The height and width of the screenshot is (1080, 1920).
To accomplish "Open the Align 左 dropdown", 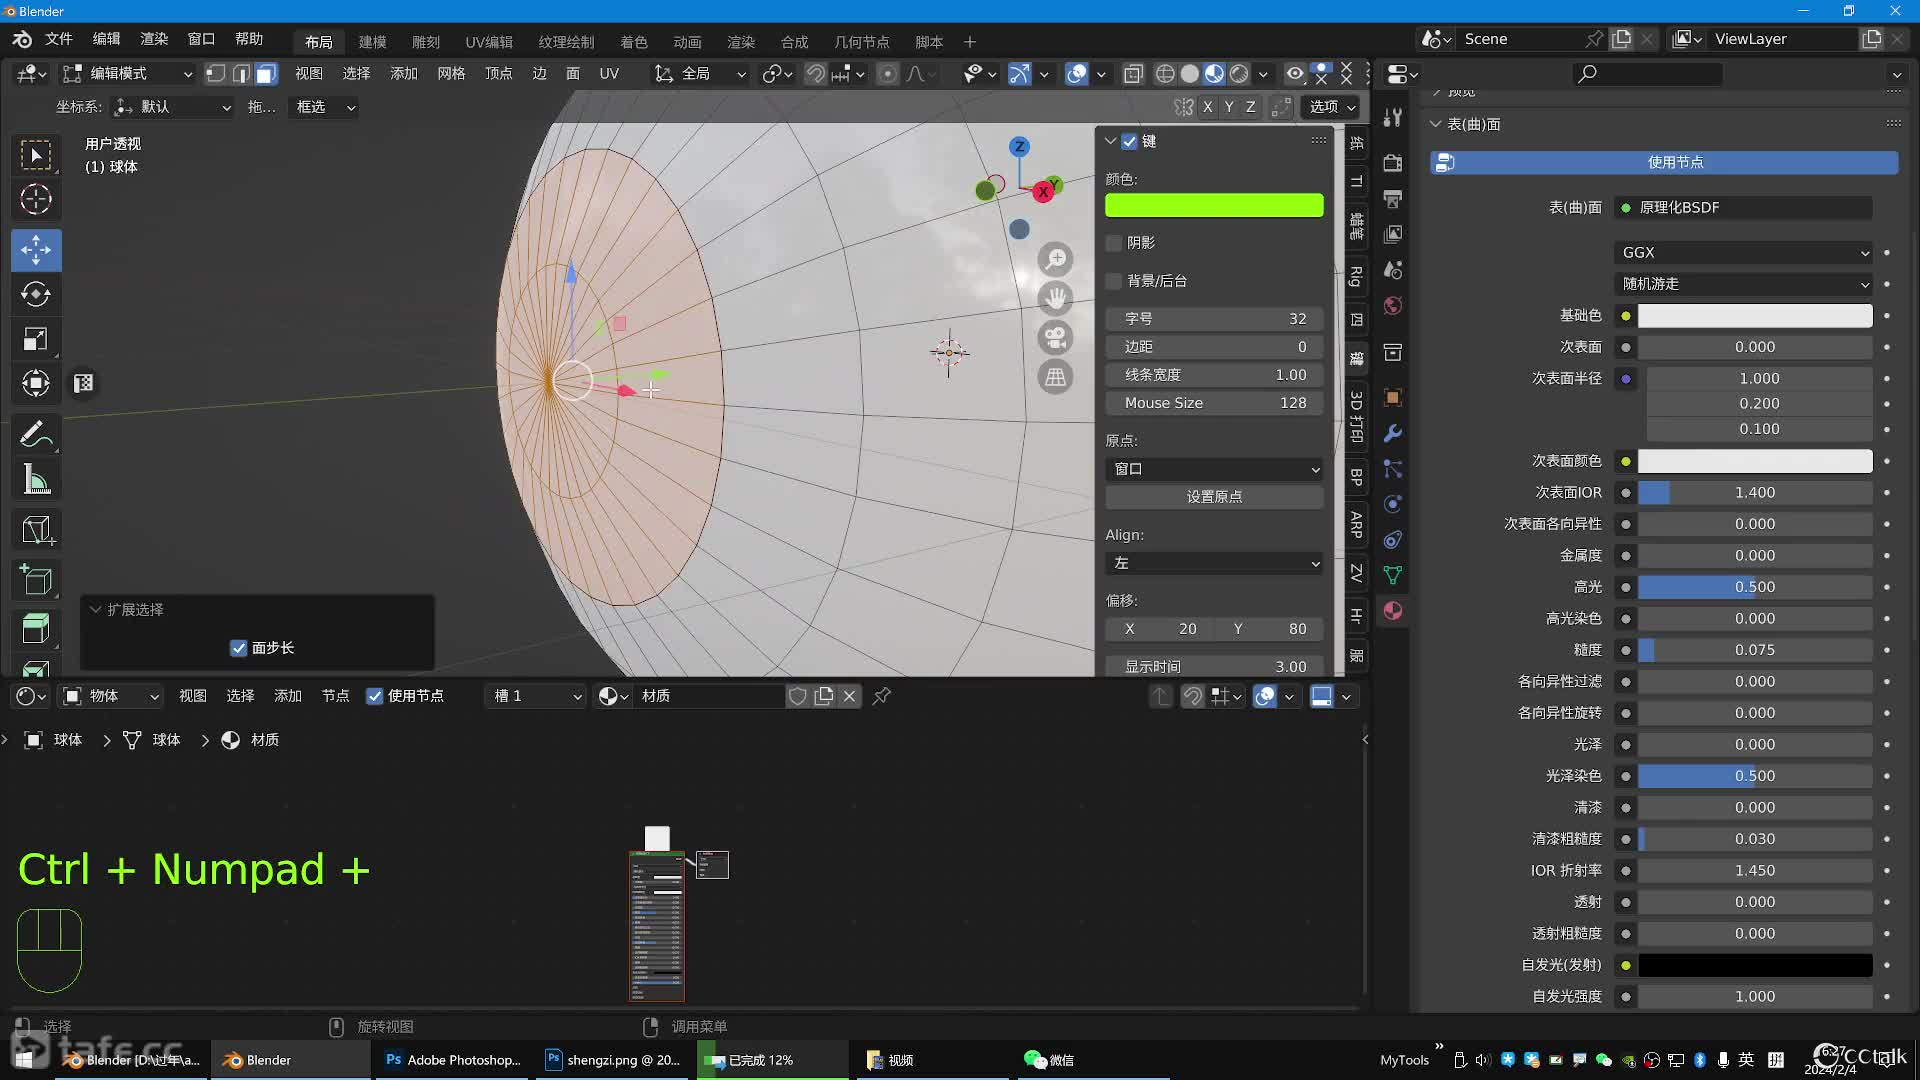I will [x=1214, y=564].
